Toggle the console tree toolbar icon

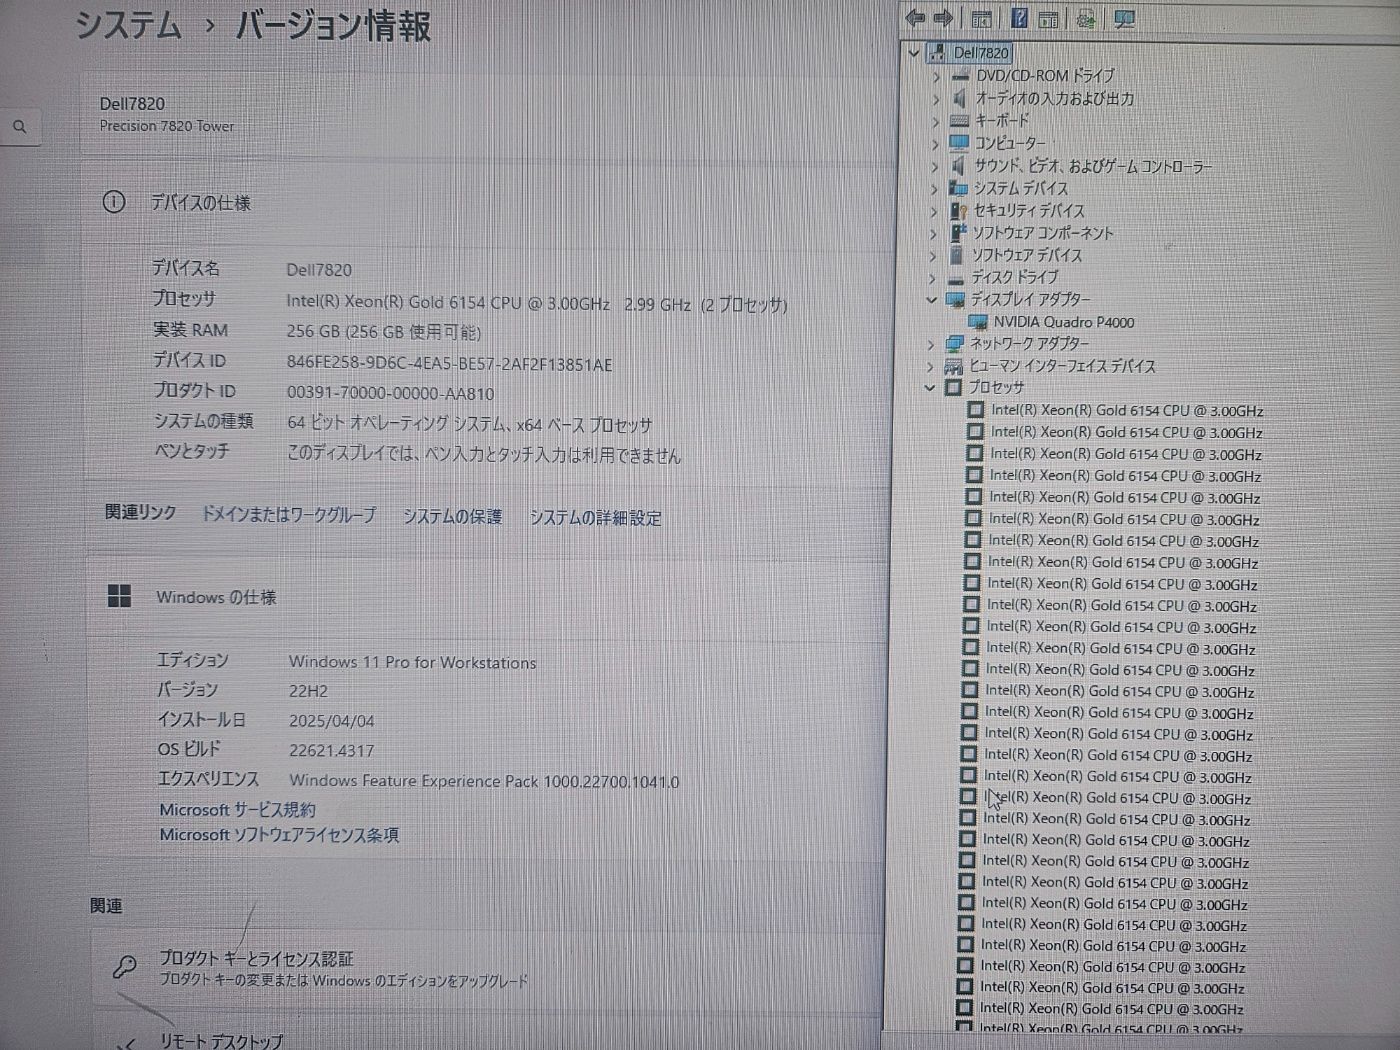tap(981, 19)
